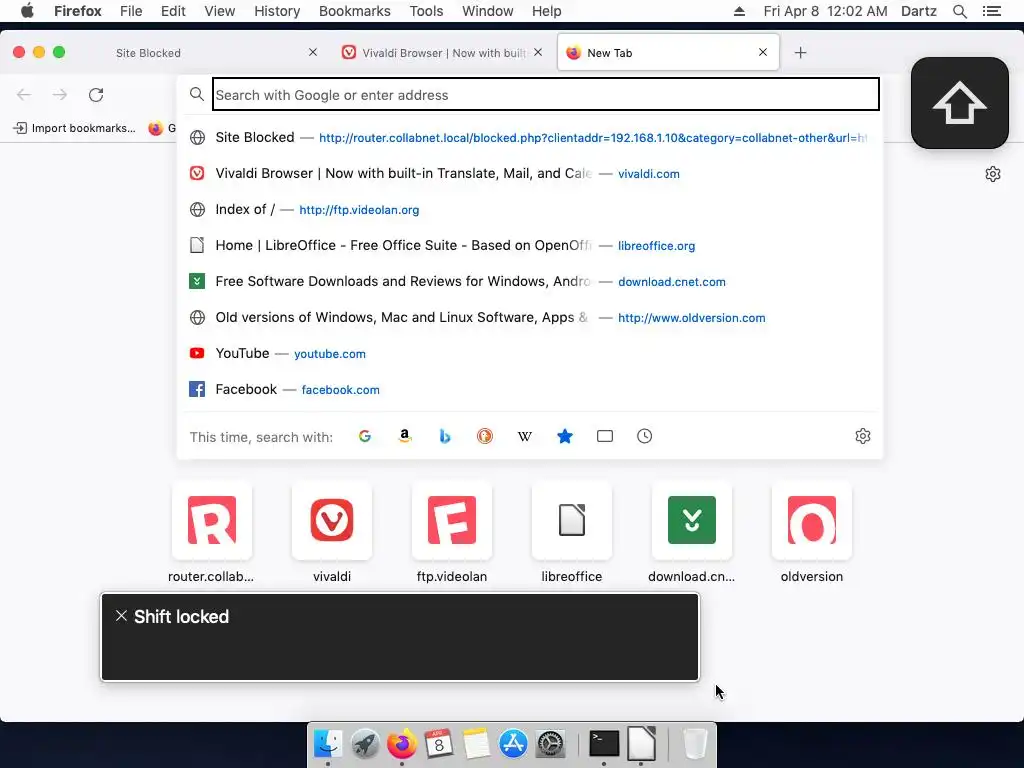Search only History clock icon
The width and height of the screenshot is (1024, 768).
tap(645, 436)
